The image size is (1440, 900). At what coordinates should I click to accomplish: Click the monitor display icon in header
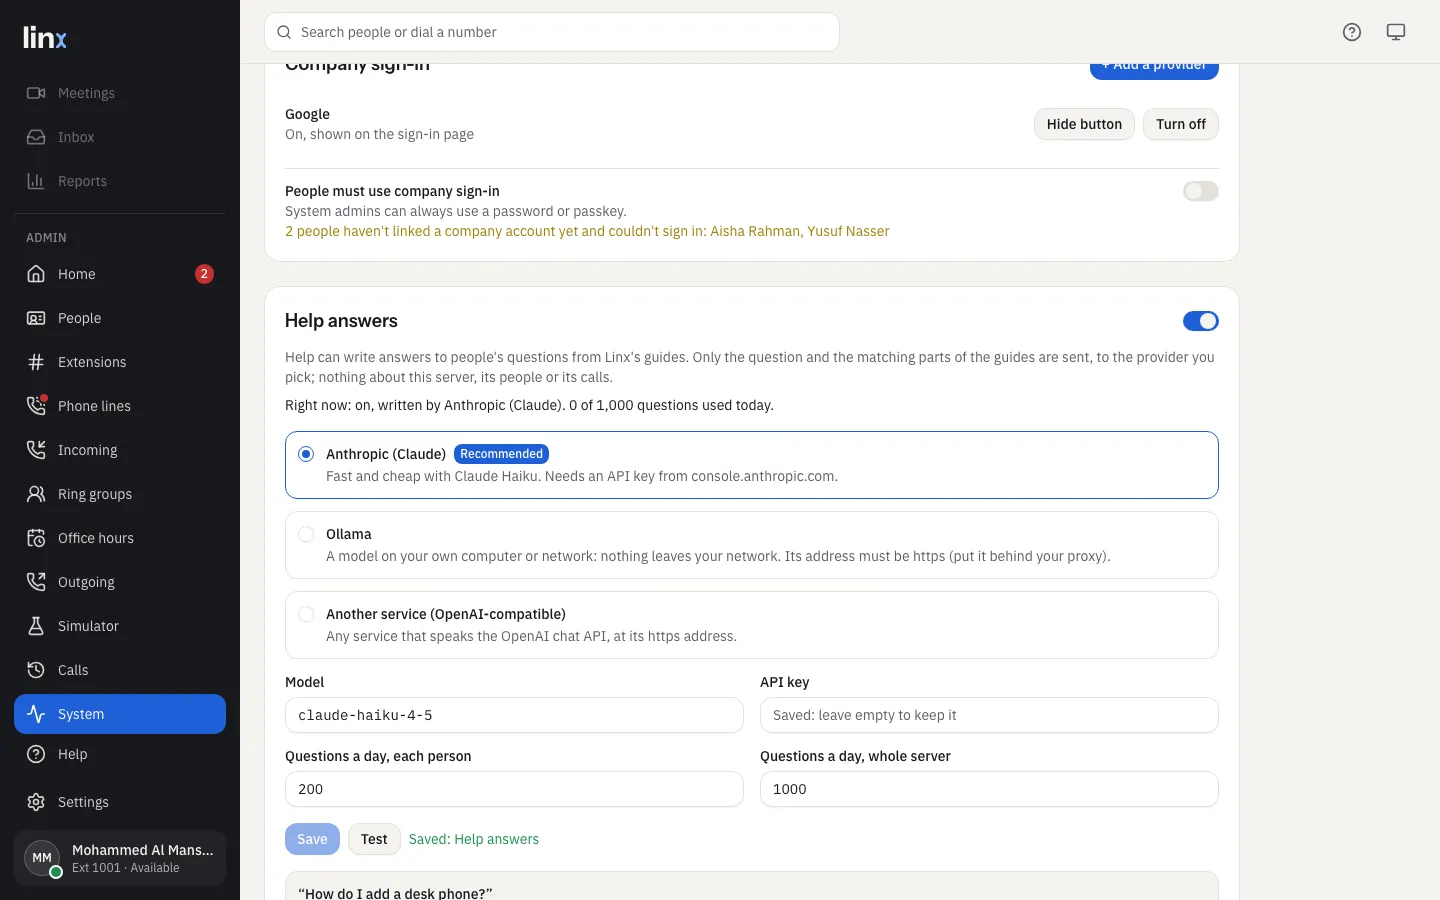1396,32
